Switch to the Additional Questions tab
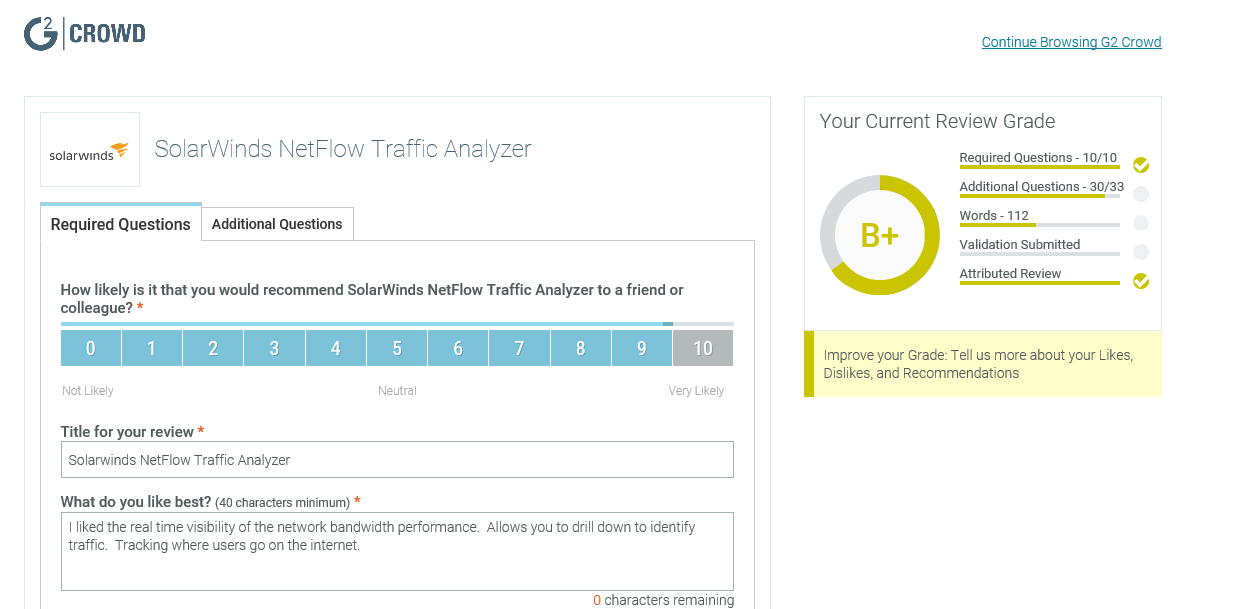The image size is (1243, 609). pyautogui.click(x=277, y=224)
